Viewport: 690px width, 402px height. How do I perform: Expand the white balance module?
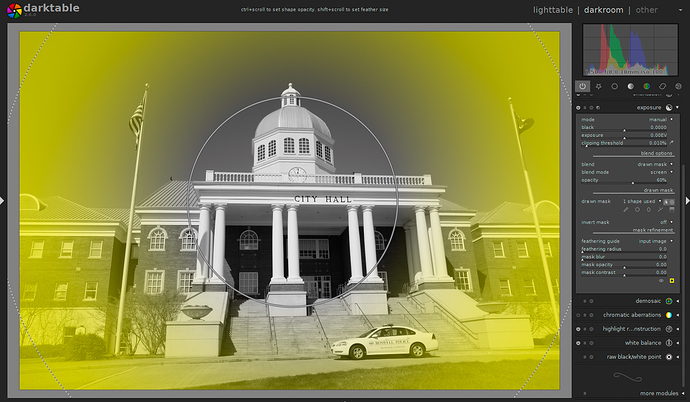(677, 343)
